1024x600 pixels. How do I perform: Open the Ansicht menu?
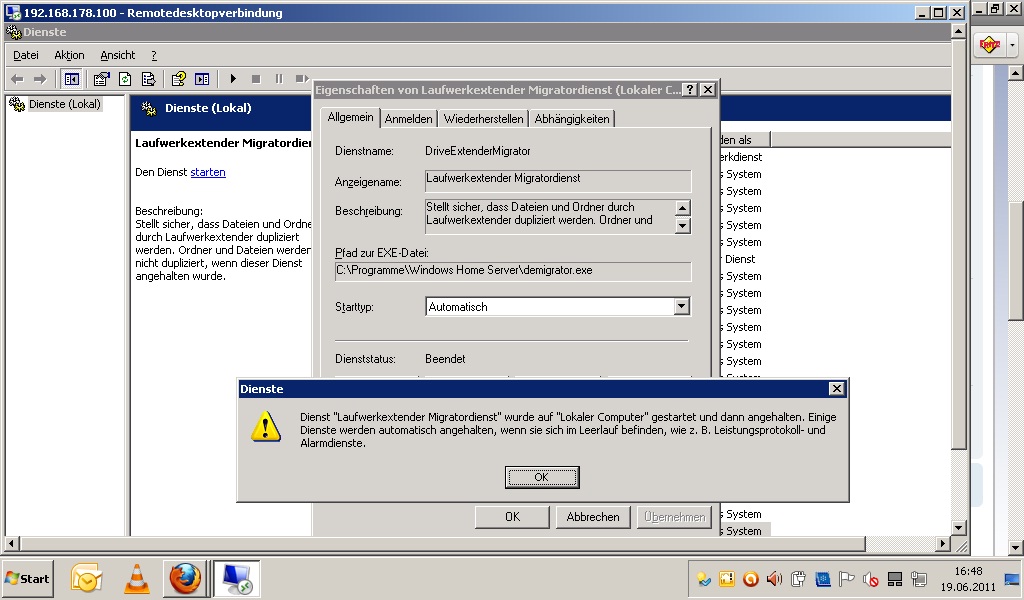coord(118,55)
